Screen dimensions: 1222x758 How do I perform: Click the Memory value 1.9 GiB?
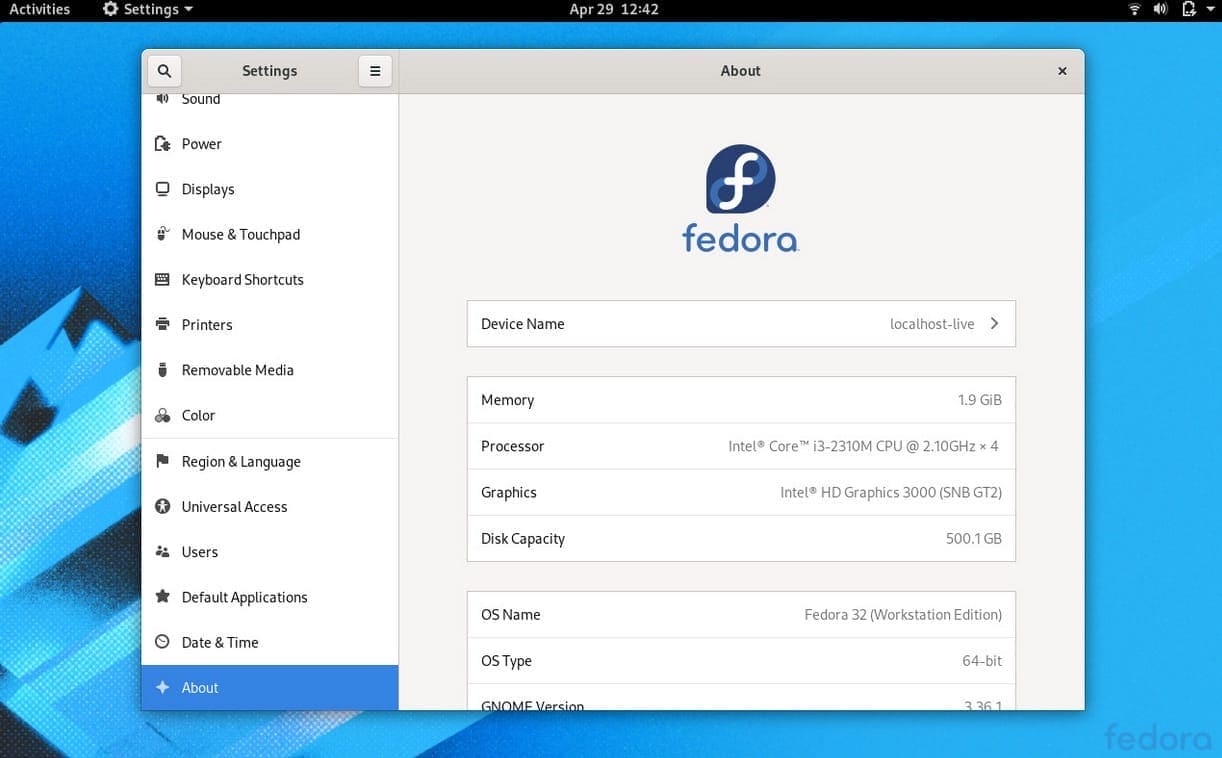[x=979, y=400]
